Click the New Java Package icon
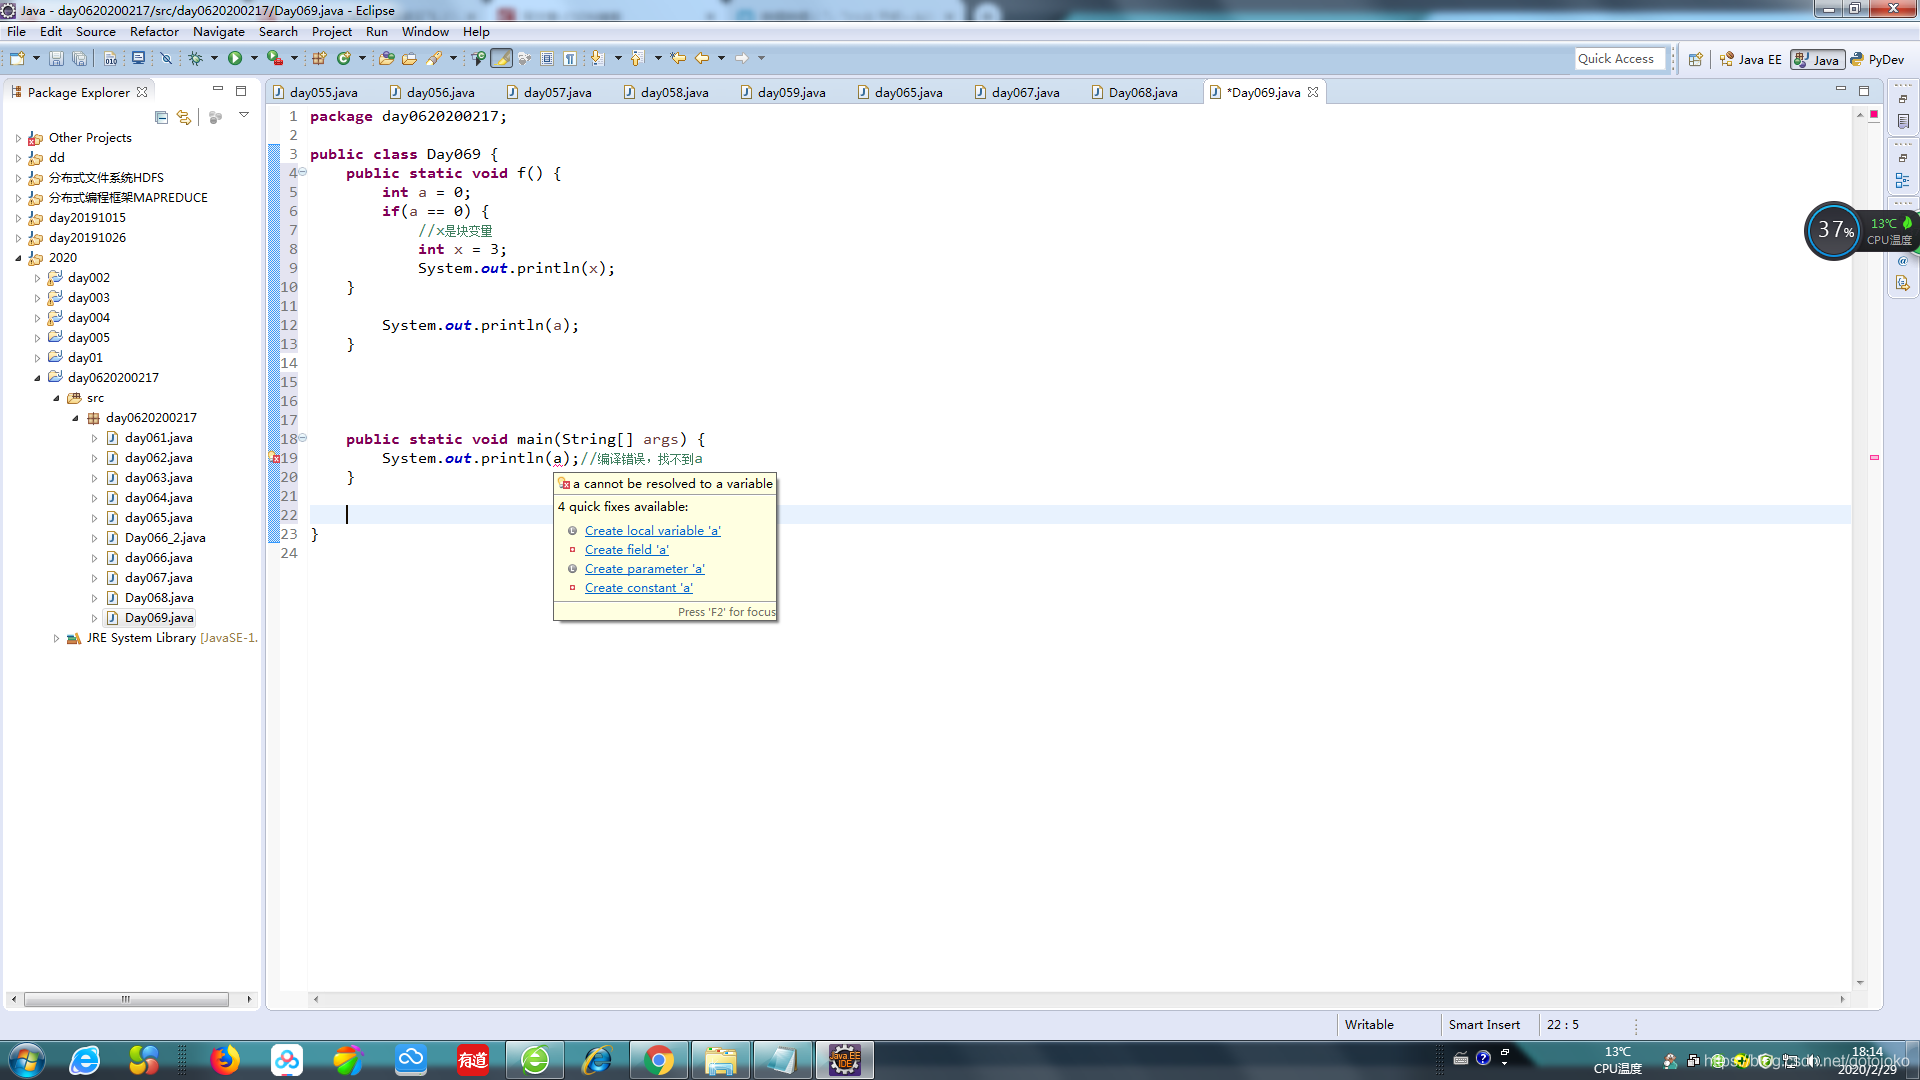1920x1080 pixels. click(319, 59)
